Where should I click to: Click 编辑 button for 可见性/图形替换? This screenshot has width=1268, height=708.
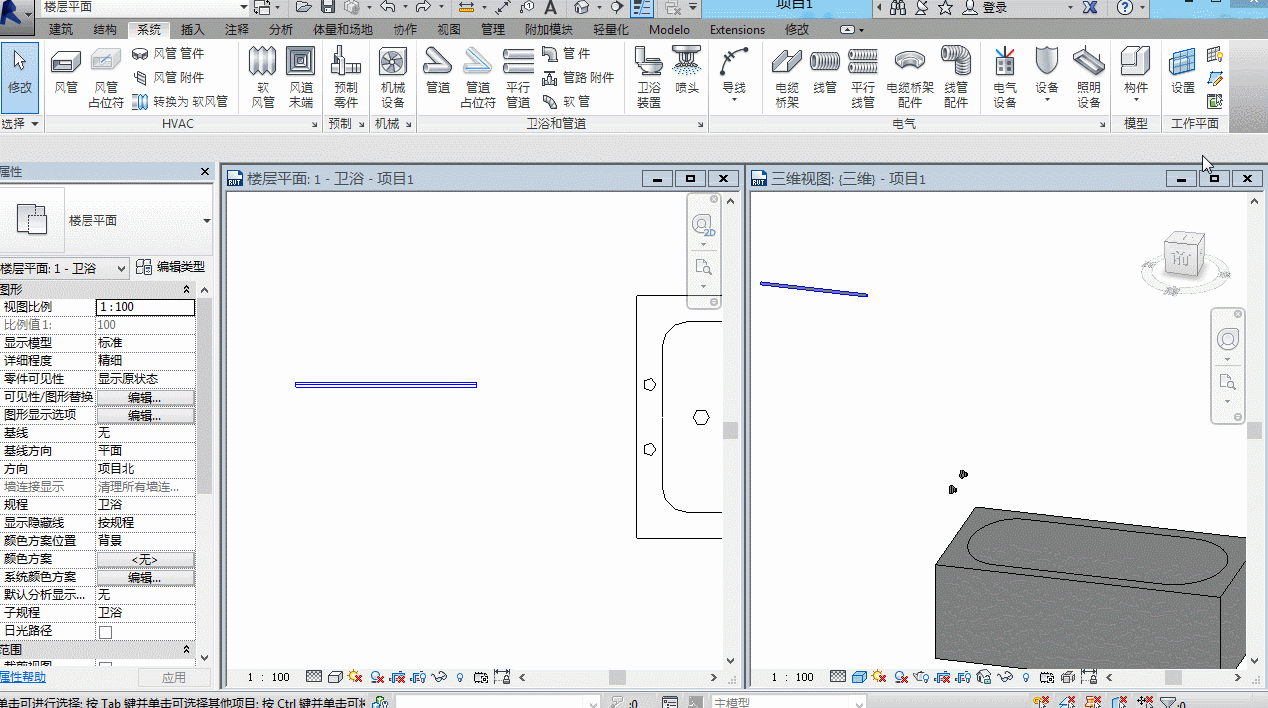point(145,397)
